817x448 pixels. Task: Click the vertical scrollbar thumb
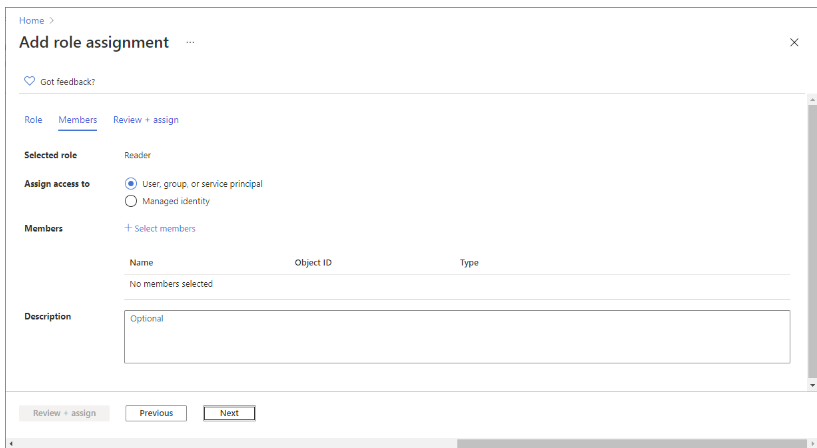click(812, 240)
